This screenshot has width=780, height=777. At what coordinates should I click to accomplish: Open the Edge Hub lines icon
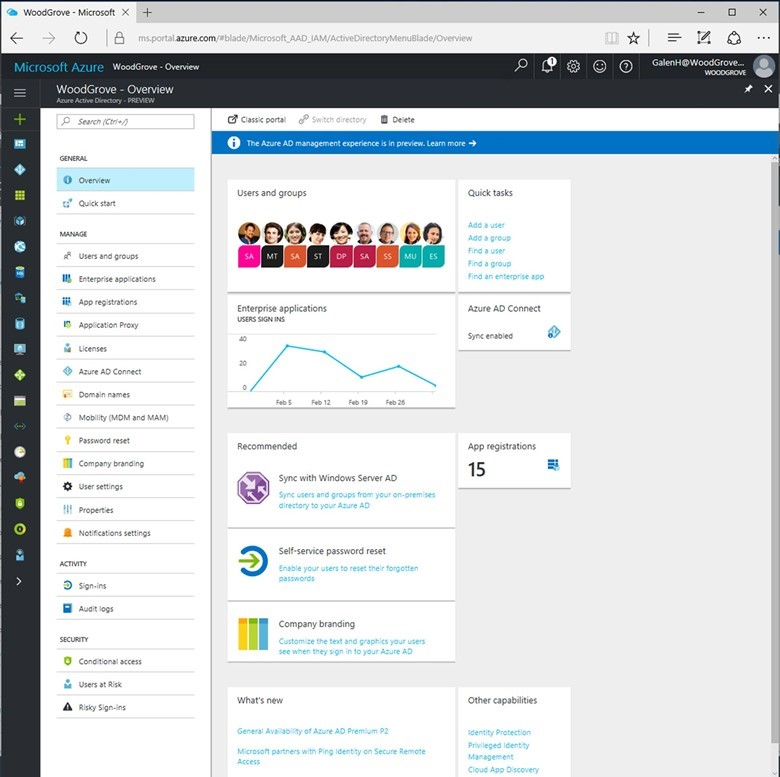pyautogui.click(x=674, y=38)
